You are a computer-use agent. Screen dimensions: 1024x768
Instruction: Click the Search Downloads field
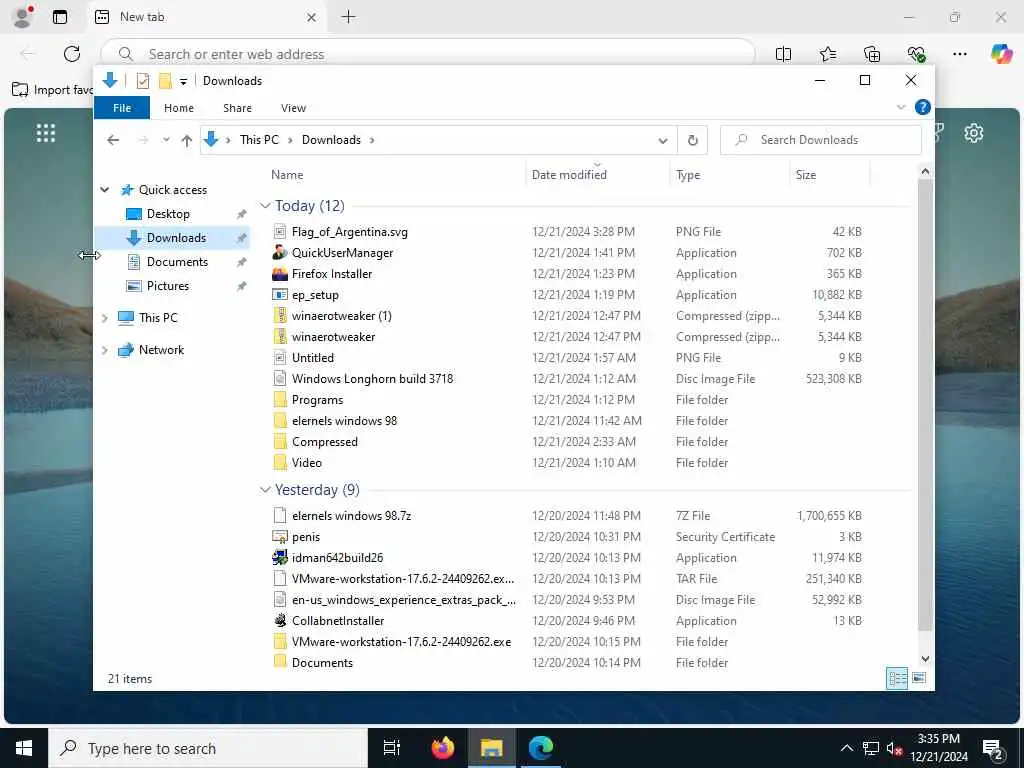point(821,140)
